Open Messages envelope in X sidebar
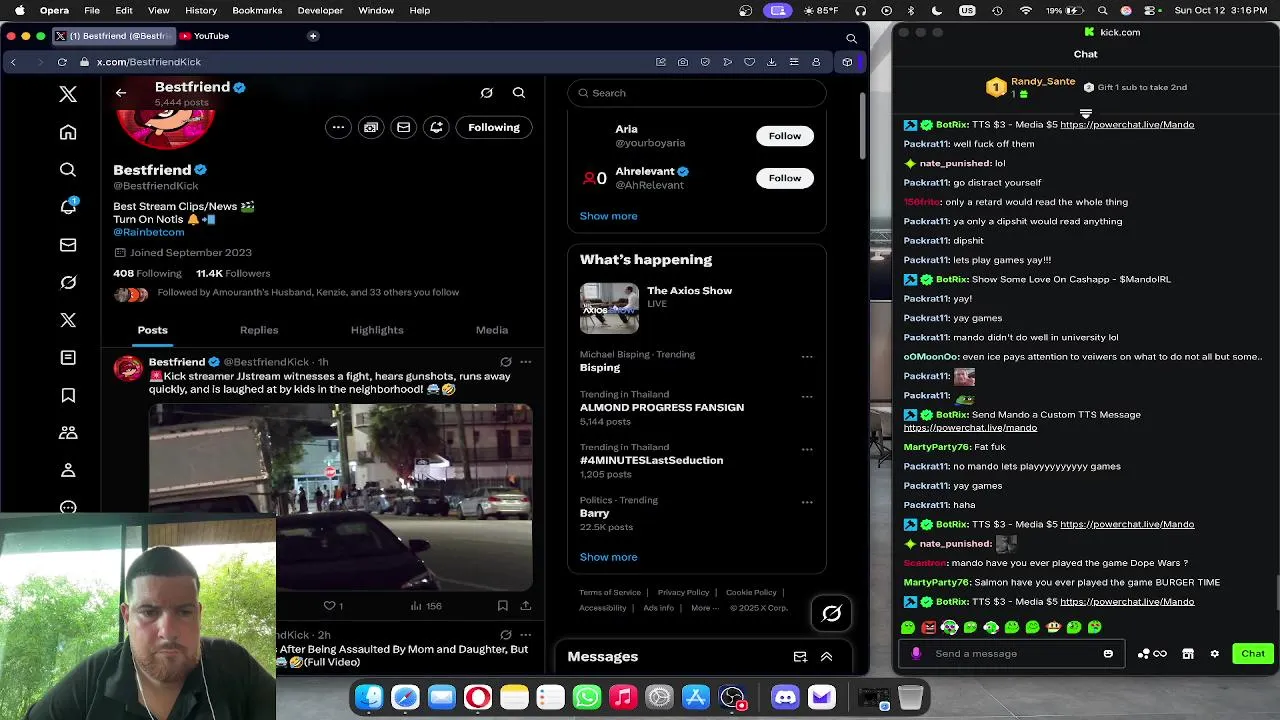This screenshot has width=1280, height=720. coord(68,245)
